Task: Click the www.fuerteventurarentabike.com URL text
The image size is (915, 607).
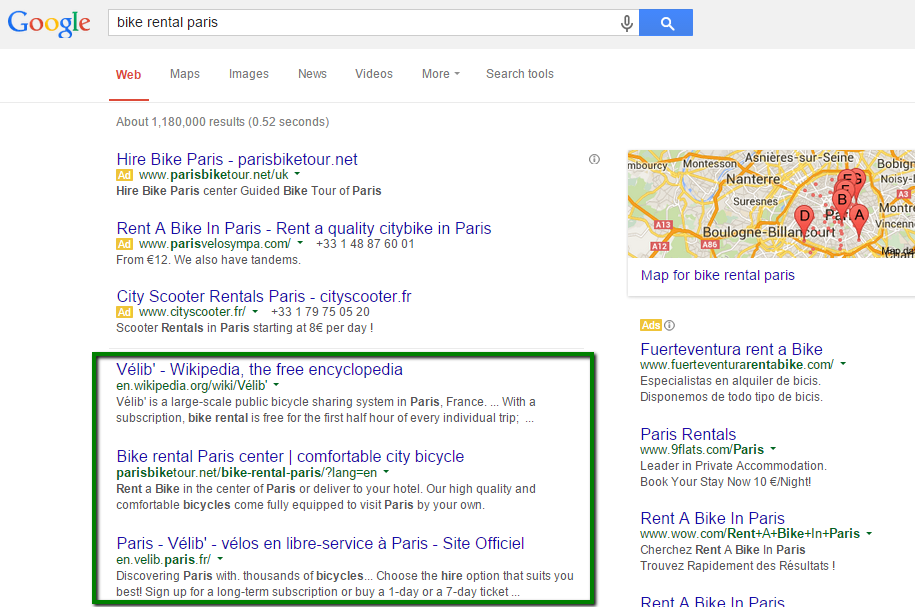Action: [x=737, y=365]
